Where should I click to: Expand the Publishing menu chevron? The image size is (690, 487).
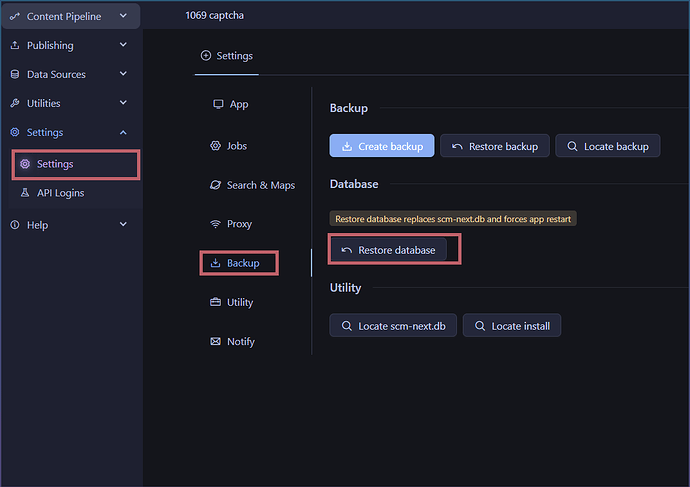123,45
